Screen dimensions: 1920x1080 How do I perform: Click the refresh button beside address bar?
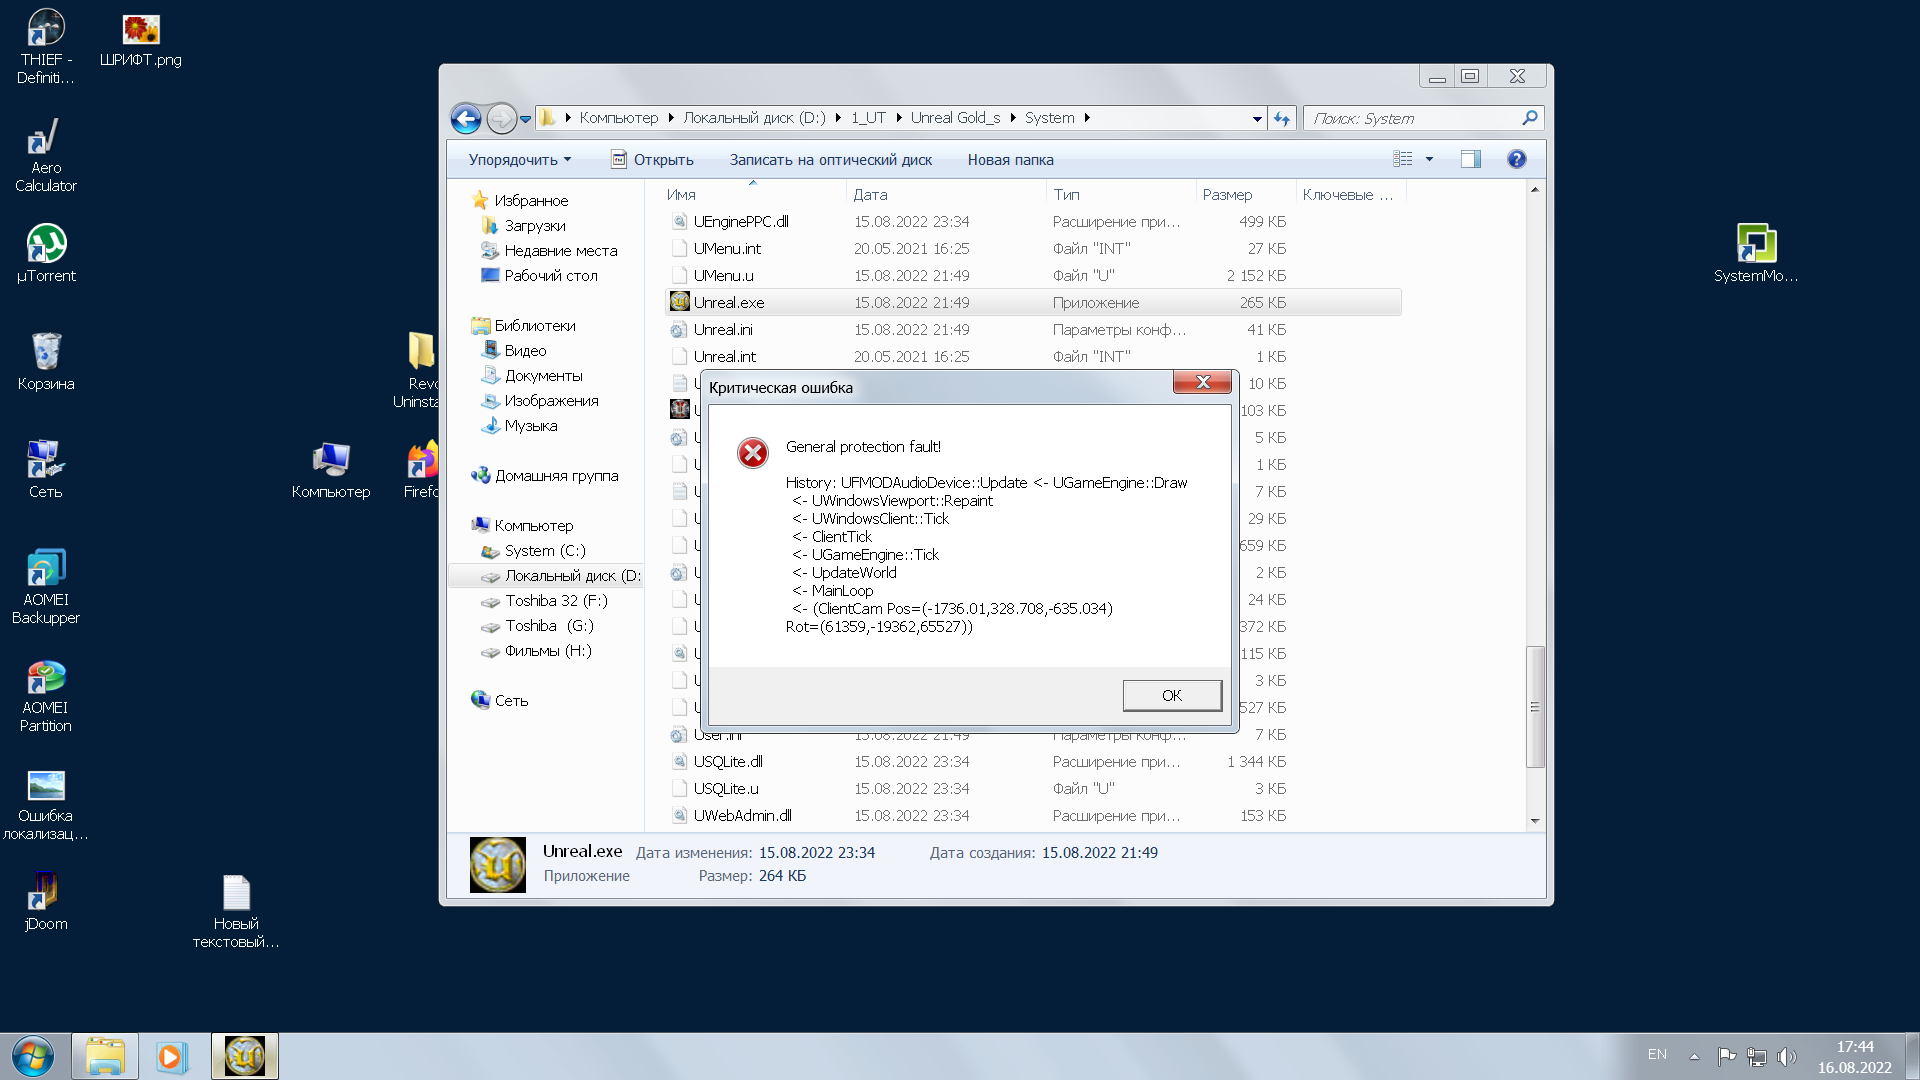tap(1282, 119)
